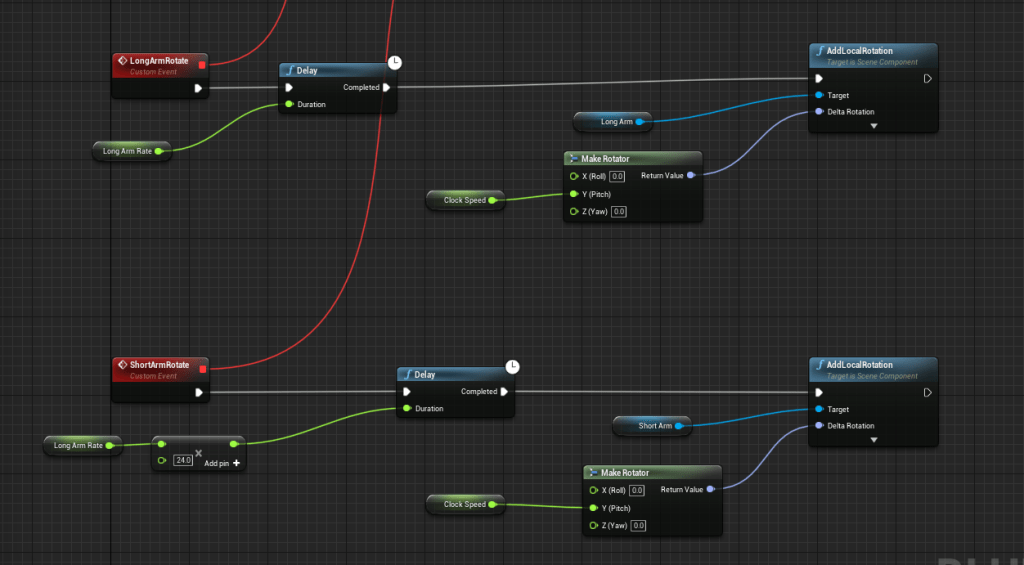
Task: Expand the AddLocalRotation node targeting Short Arm
Action: 873,440
